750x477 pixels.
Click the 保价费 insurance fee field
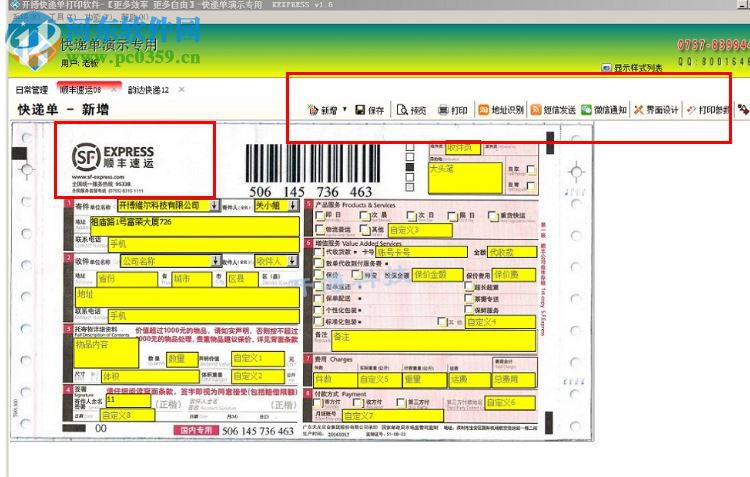514,275
